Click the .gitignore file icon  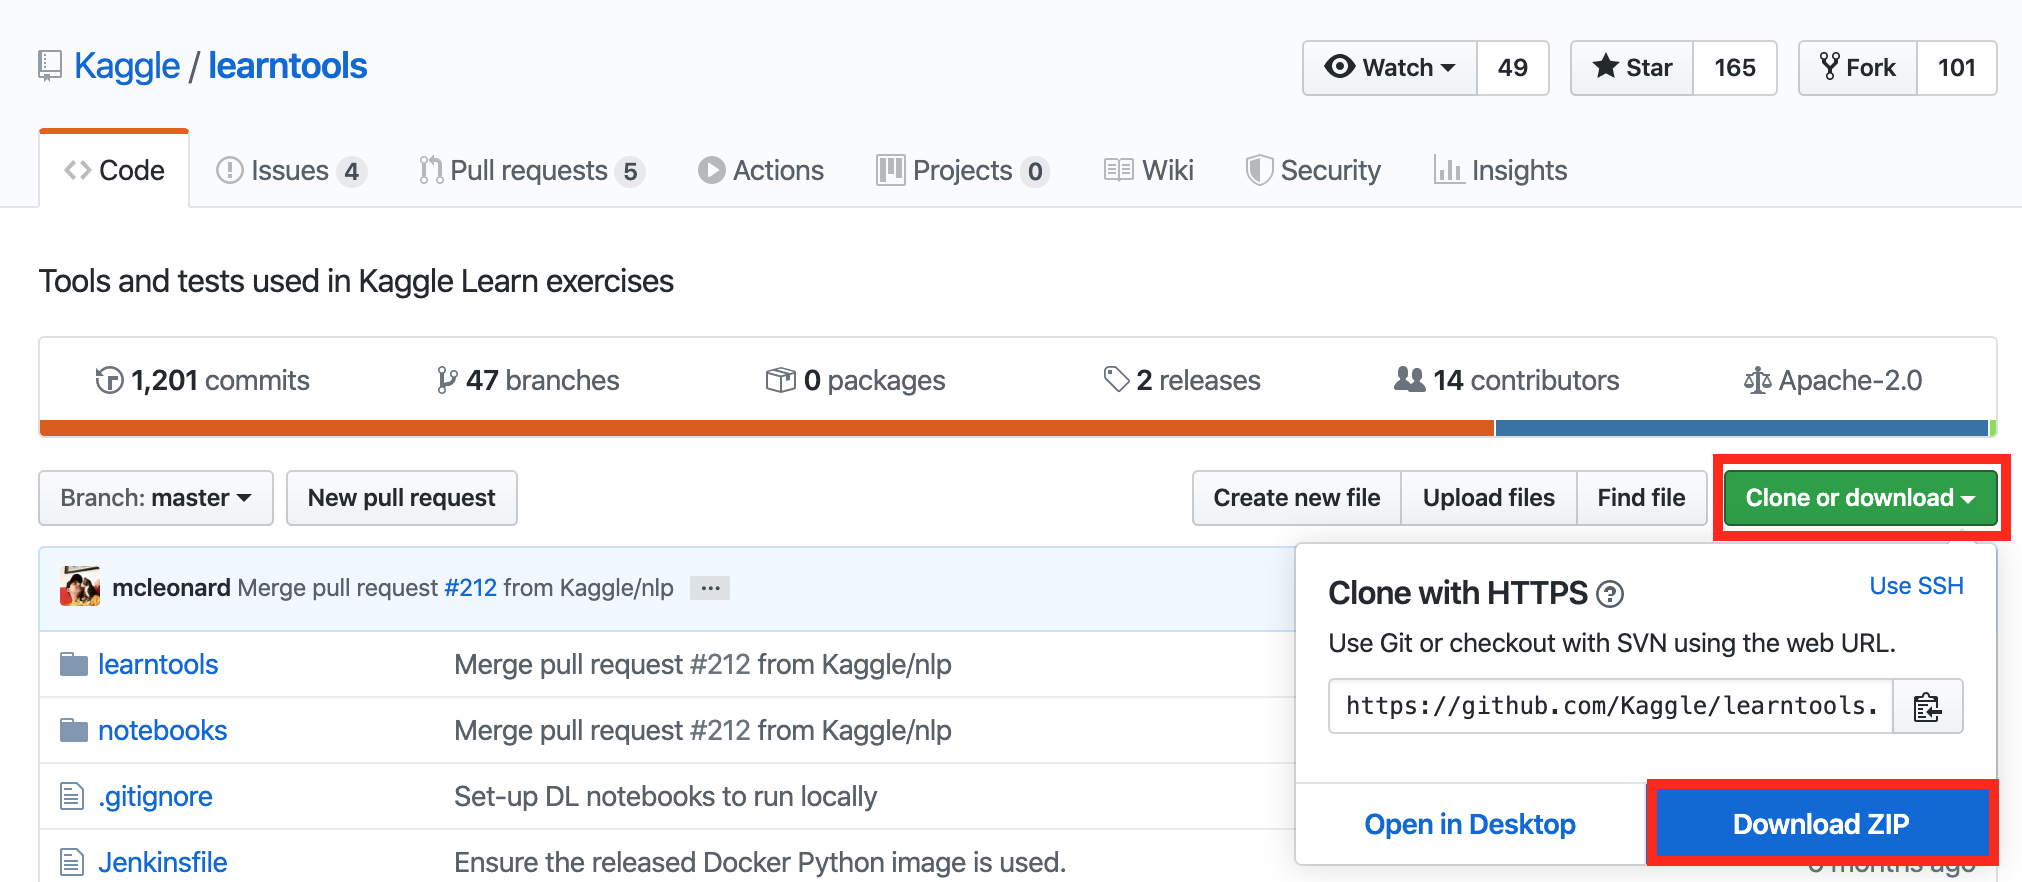point(72,796)
